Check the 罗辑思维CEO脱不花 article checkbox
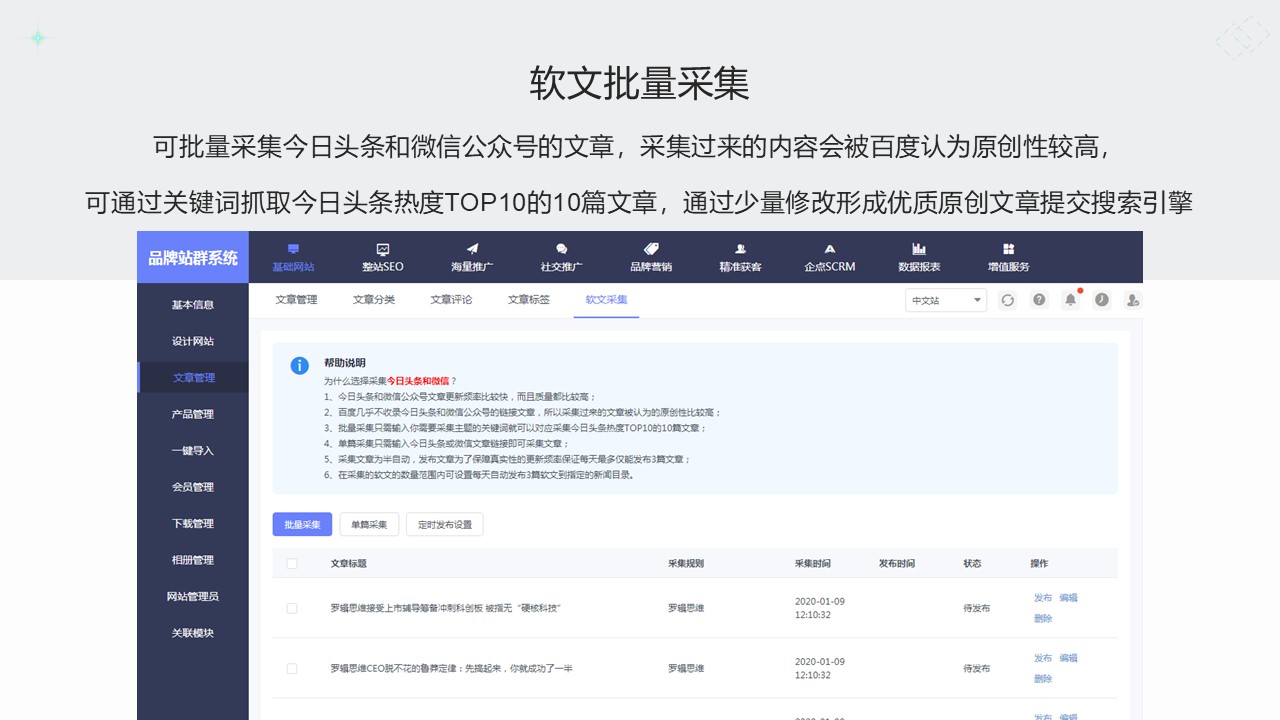This screenshot has height=720, width=1280. click(x=292, y=668)
